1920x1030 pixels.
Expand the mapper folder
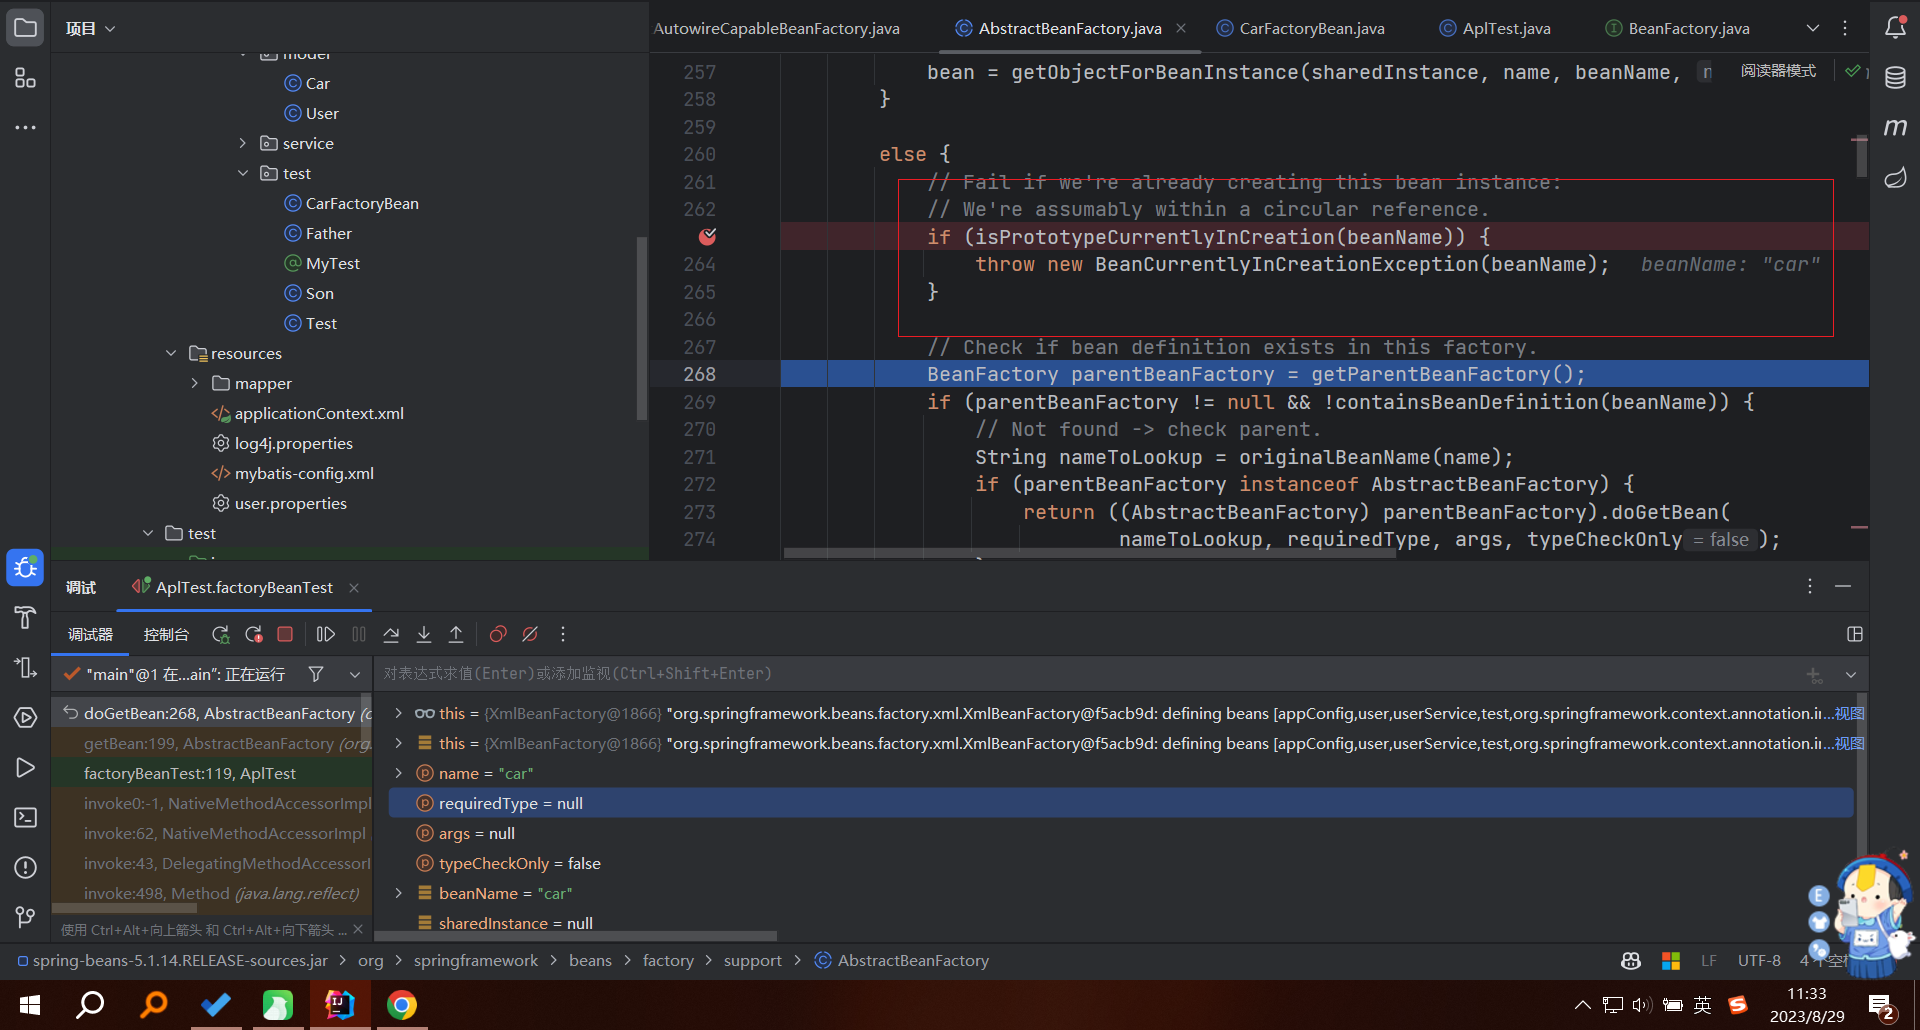194,383
